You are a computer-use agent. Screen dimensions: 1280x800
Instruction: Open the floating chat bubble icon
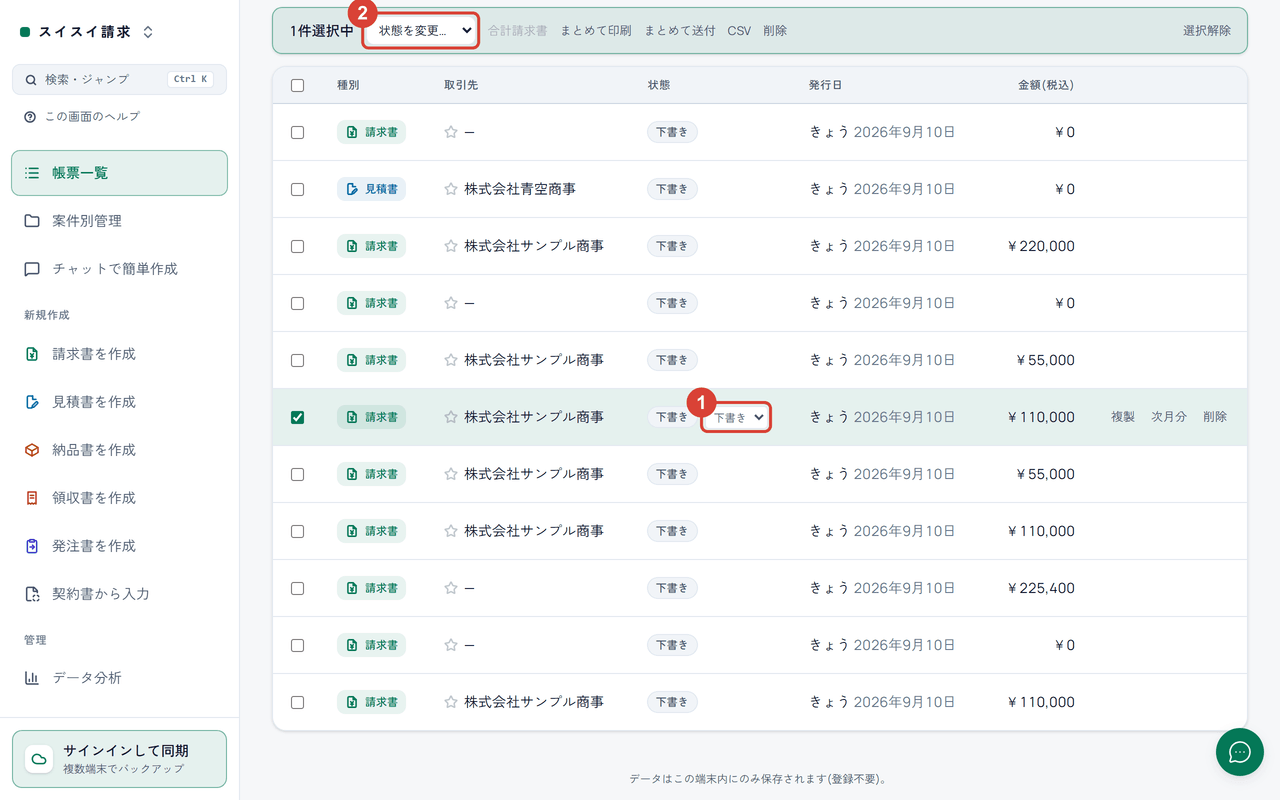click(1240, 752)
